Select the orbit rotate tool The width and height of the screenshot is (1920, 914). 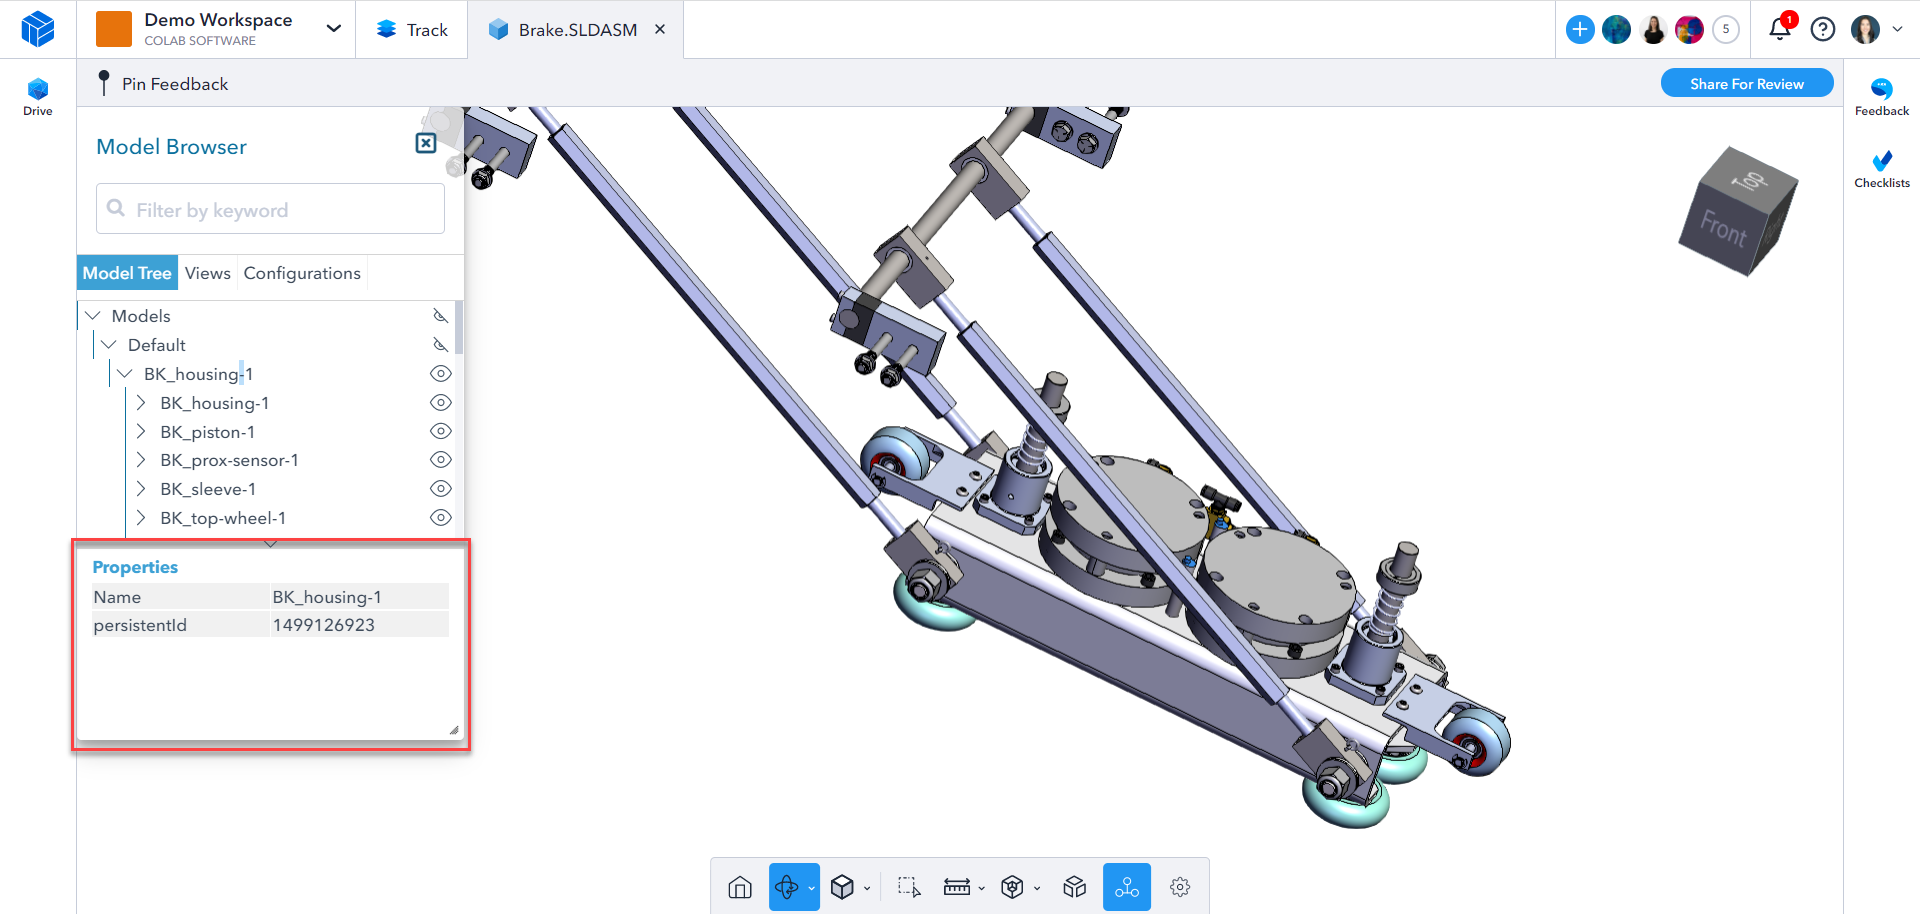pos(786,887)
